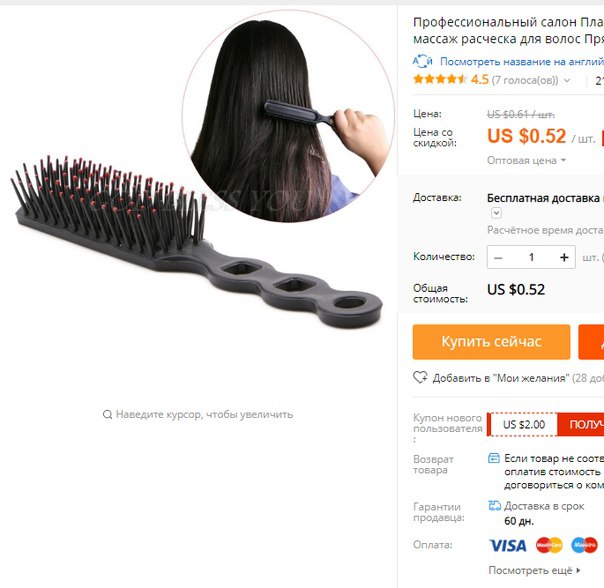Screen dimensions: 604x588
Task: Open Посмотреть название на английском link
Action: pos(522,61)
